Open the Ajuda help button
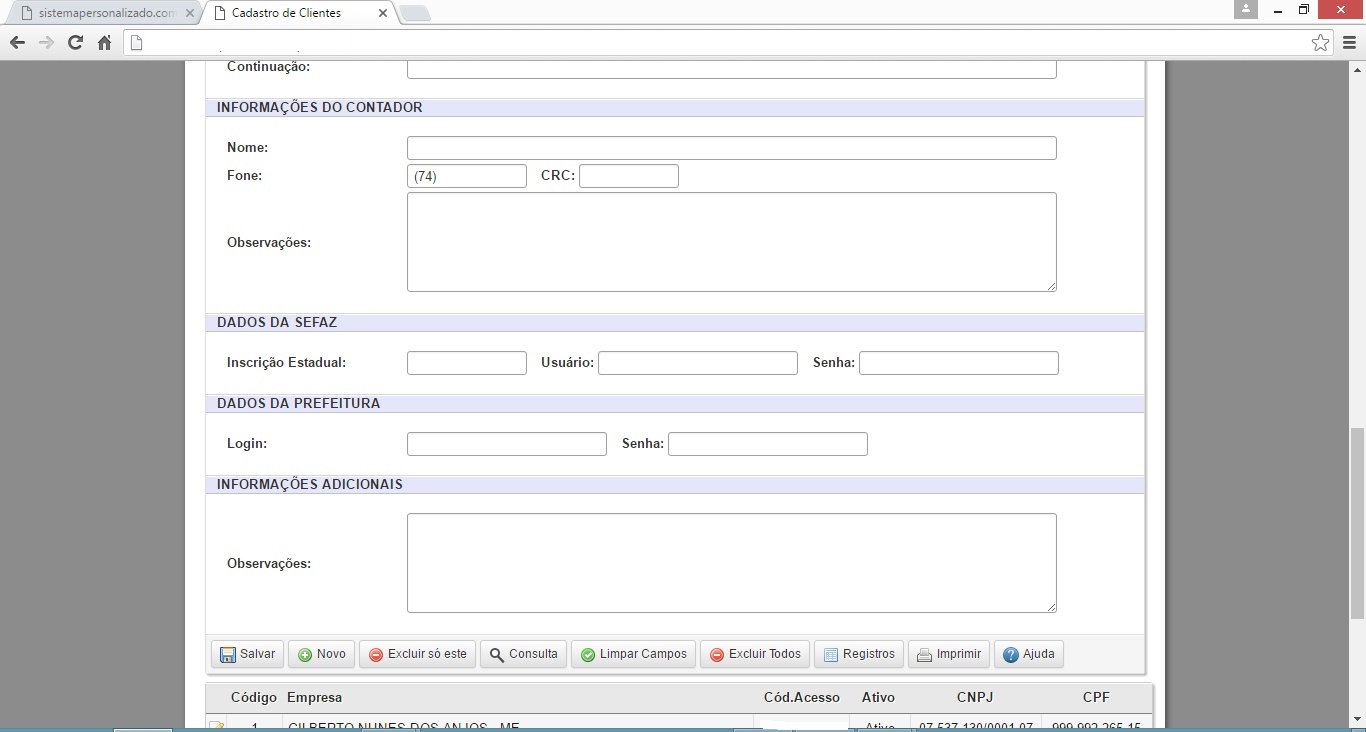Screen dimensions: 1366x732 (x=1028, y=654)
